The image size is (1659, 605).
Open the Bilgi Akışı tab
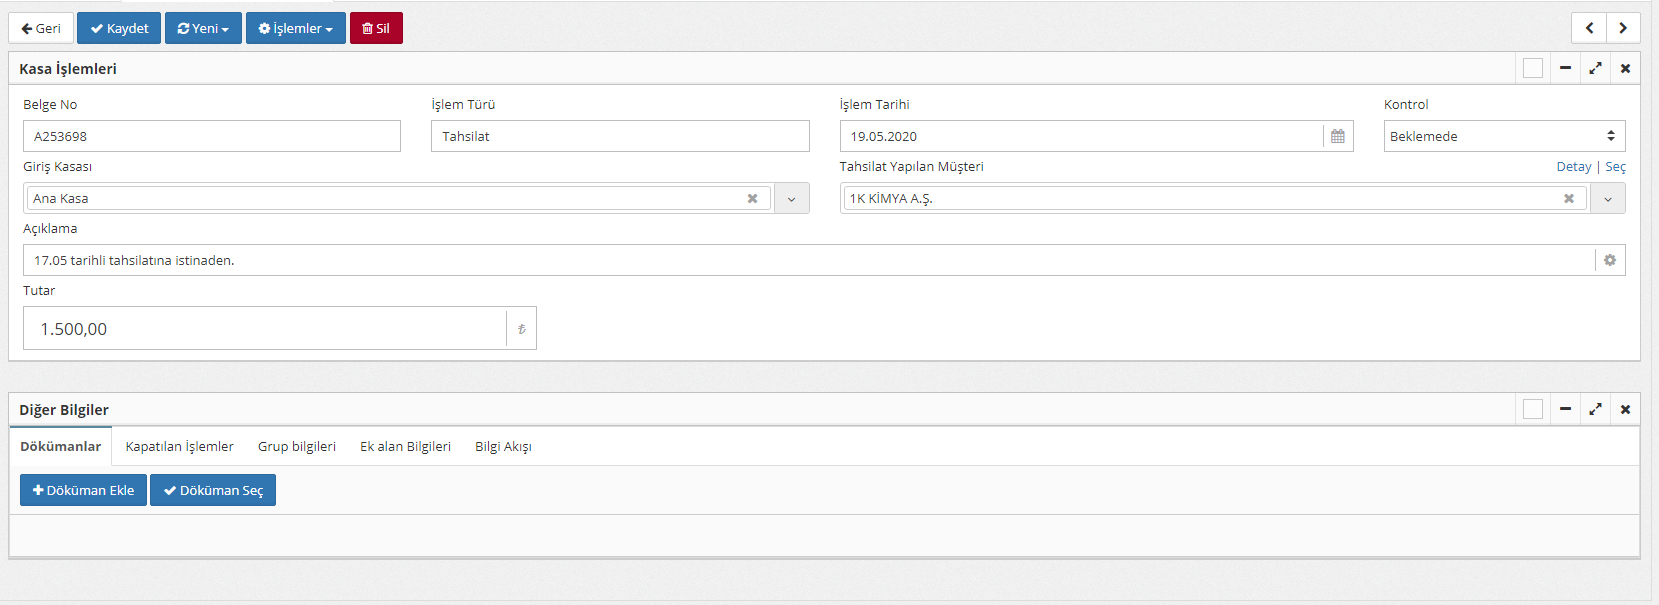pos(503,446)
